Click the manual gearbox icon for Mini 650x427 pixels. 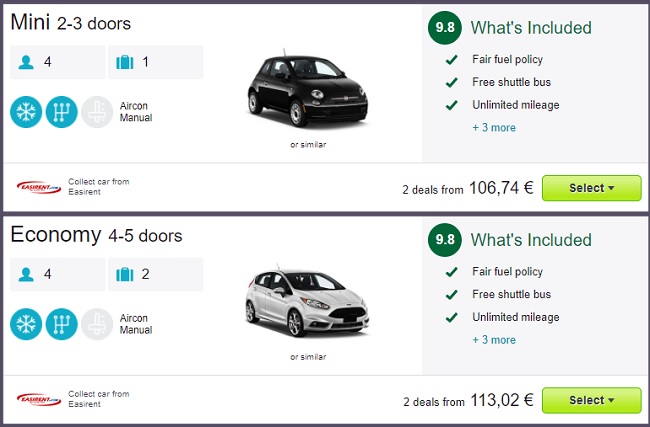point(62,111)
